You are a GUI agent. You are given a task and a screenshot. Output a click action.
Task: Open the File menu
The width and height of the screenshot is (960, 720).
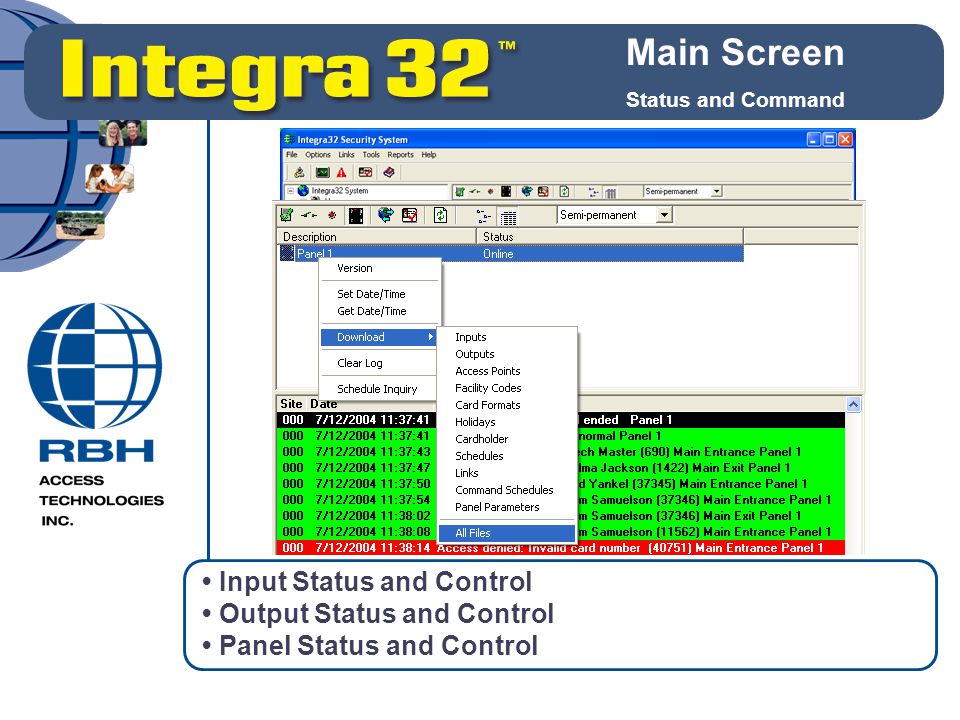[291, 155]
